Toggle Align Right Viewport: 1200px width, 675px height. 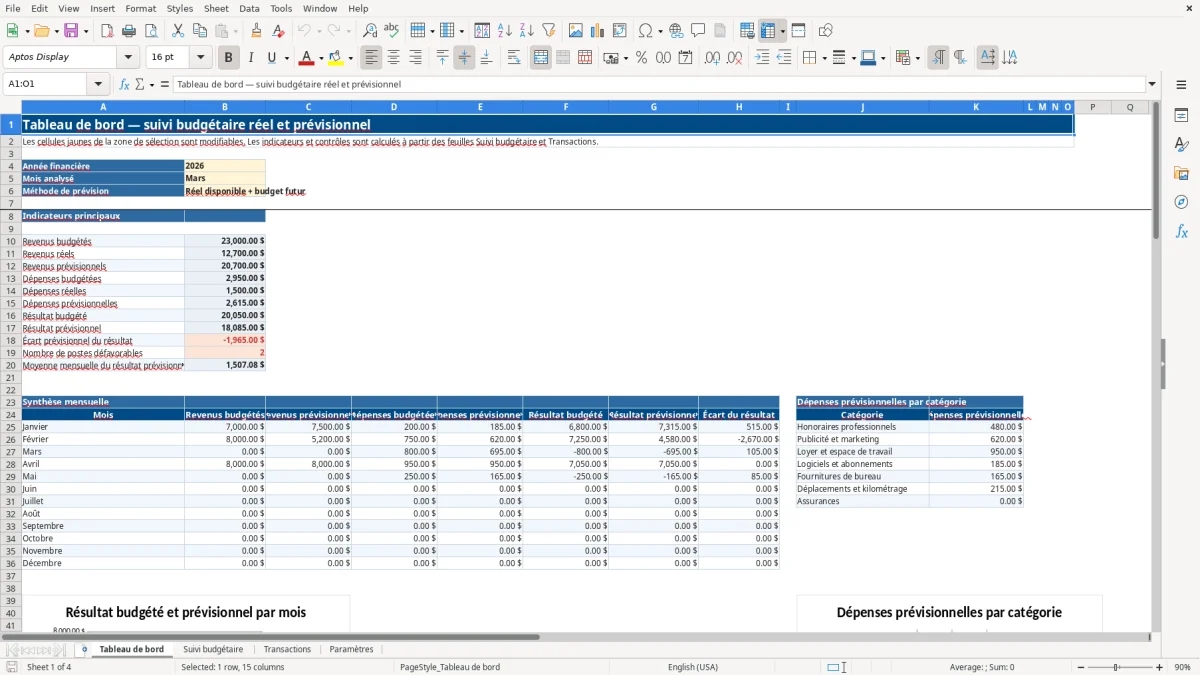(x=415, y=58)
